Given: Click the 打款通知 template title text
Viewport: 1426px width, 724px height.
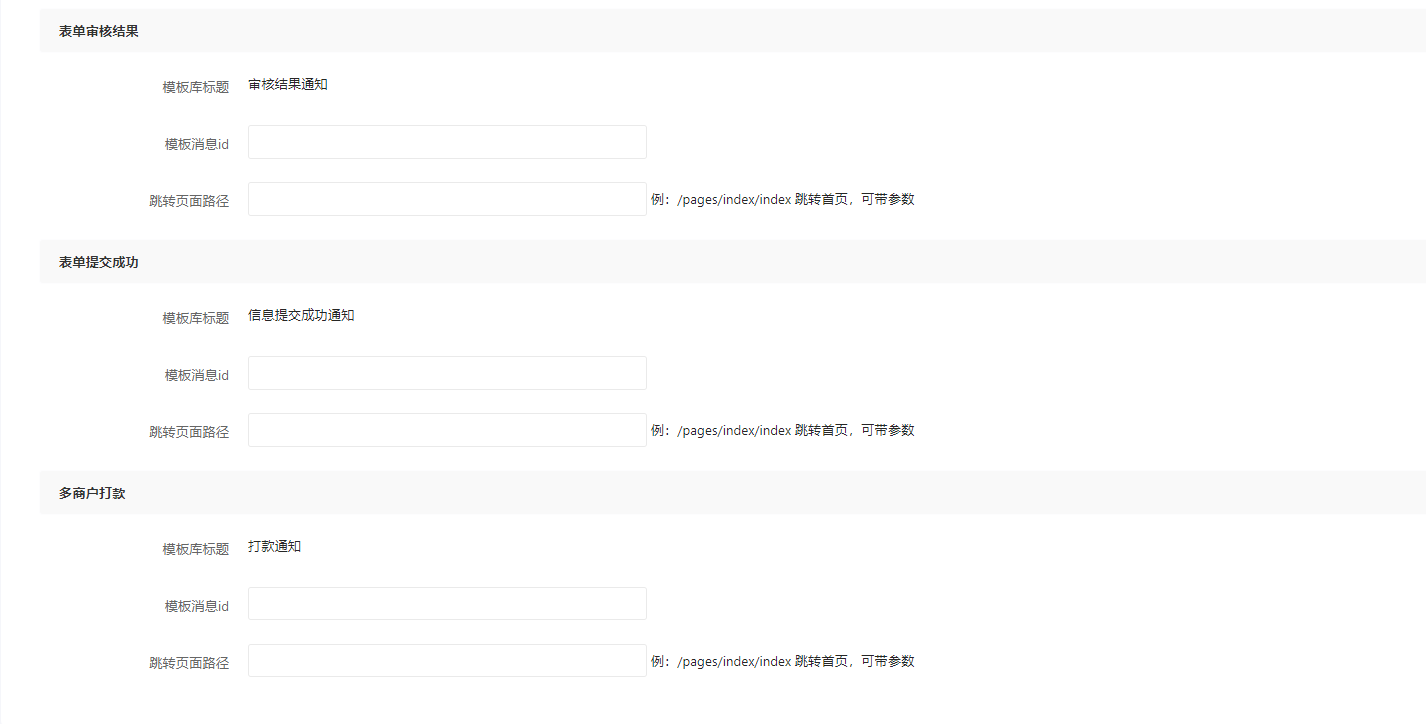Looking at the screenshot, I should pyautogui.click(x=274, y=547).
